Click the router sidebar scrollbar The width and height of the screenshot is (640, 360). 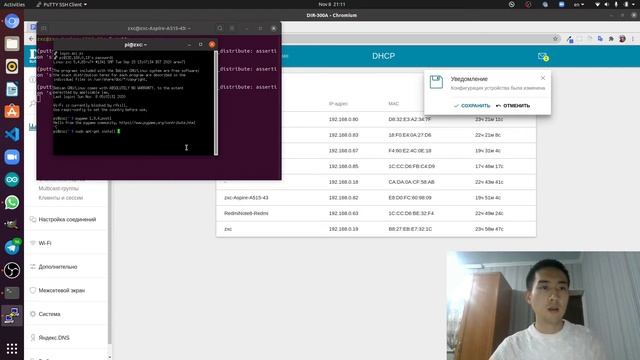(x=109, y=261)
